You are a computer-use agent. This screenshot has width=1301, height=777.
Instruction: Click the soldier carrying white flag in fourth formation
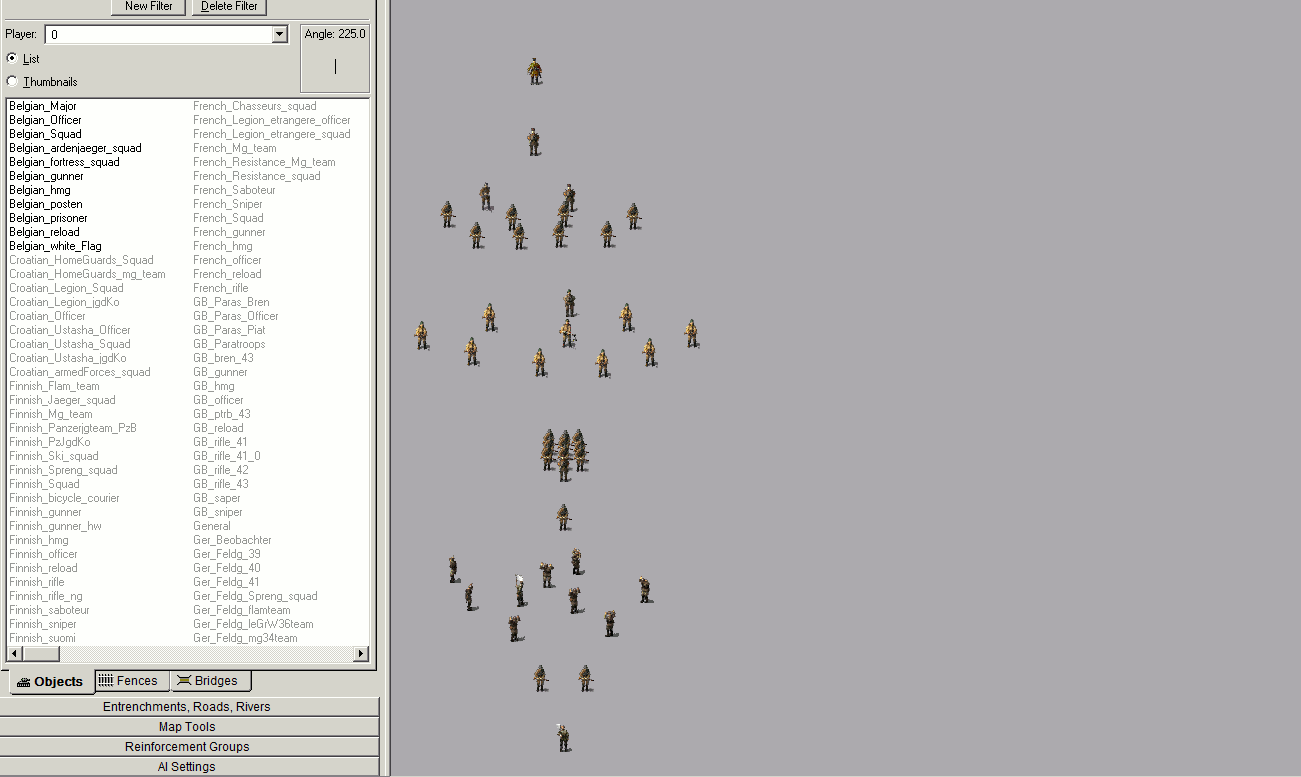(520, 591)
